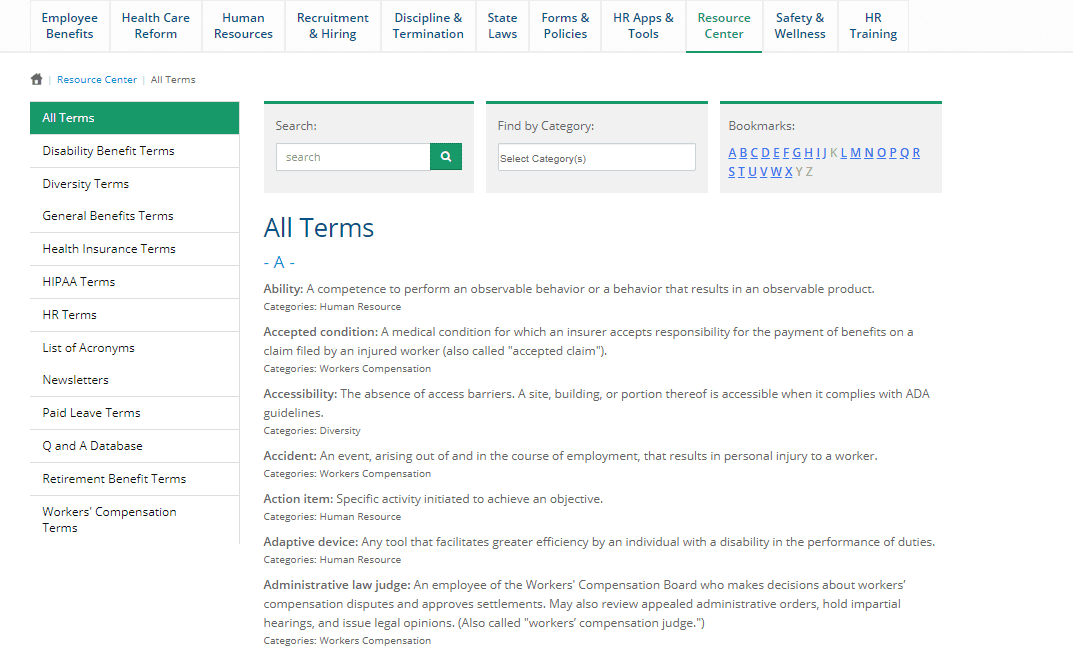1073x656 pixels.
Task: Jump to bookmark letter P
Action: 893,153
